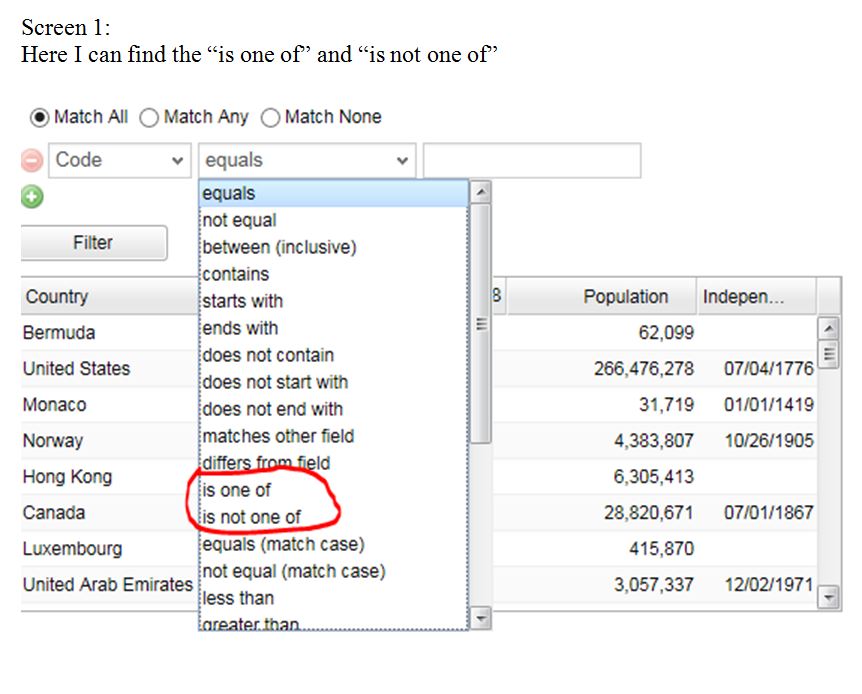Open the Code field dropdown
The width and height of the screenshot is (862, 694).
119,160
